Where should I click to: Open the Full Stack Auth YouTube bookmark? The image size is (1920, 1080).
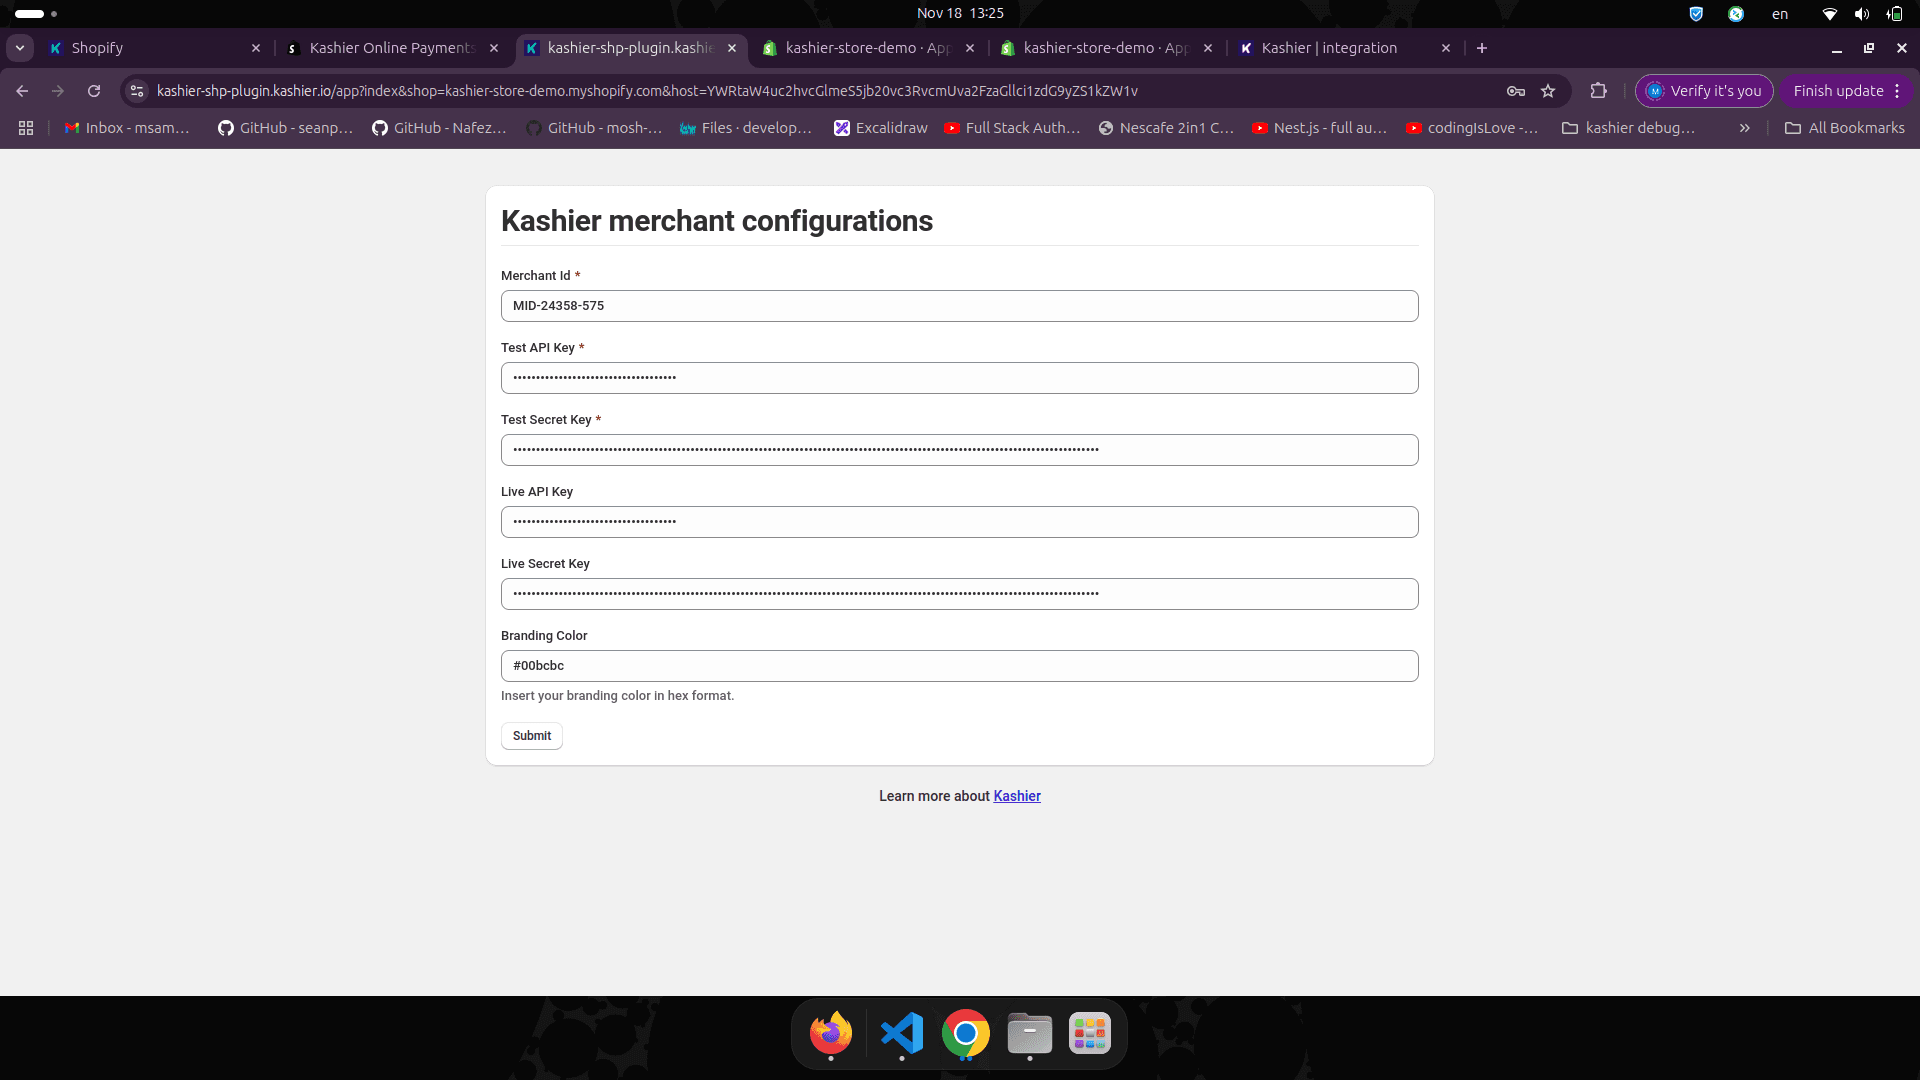(x=1012, y=128)
